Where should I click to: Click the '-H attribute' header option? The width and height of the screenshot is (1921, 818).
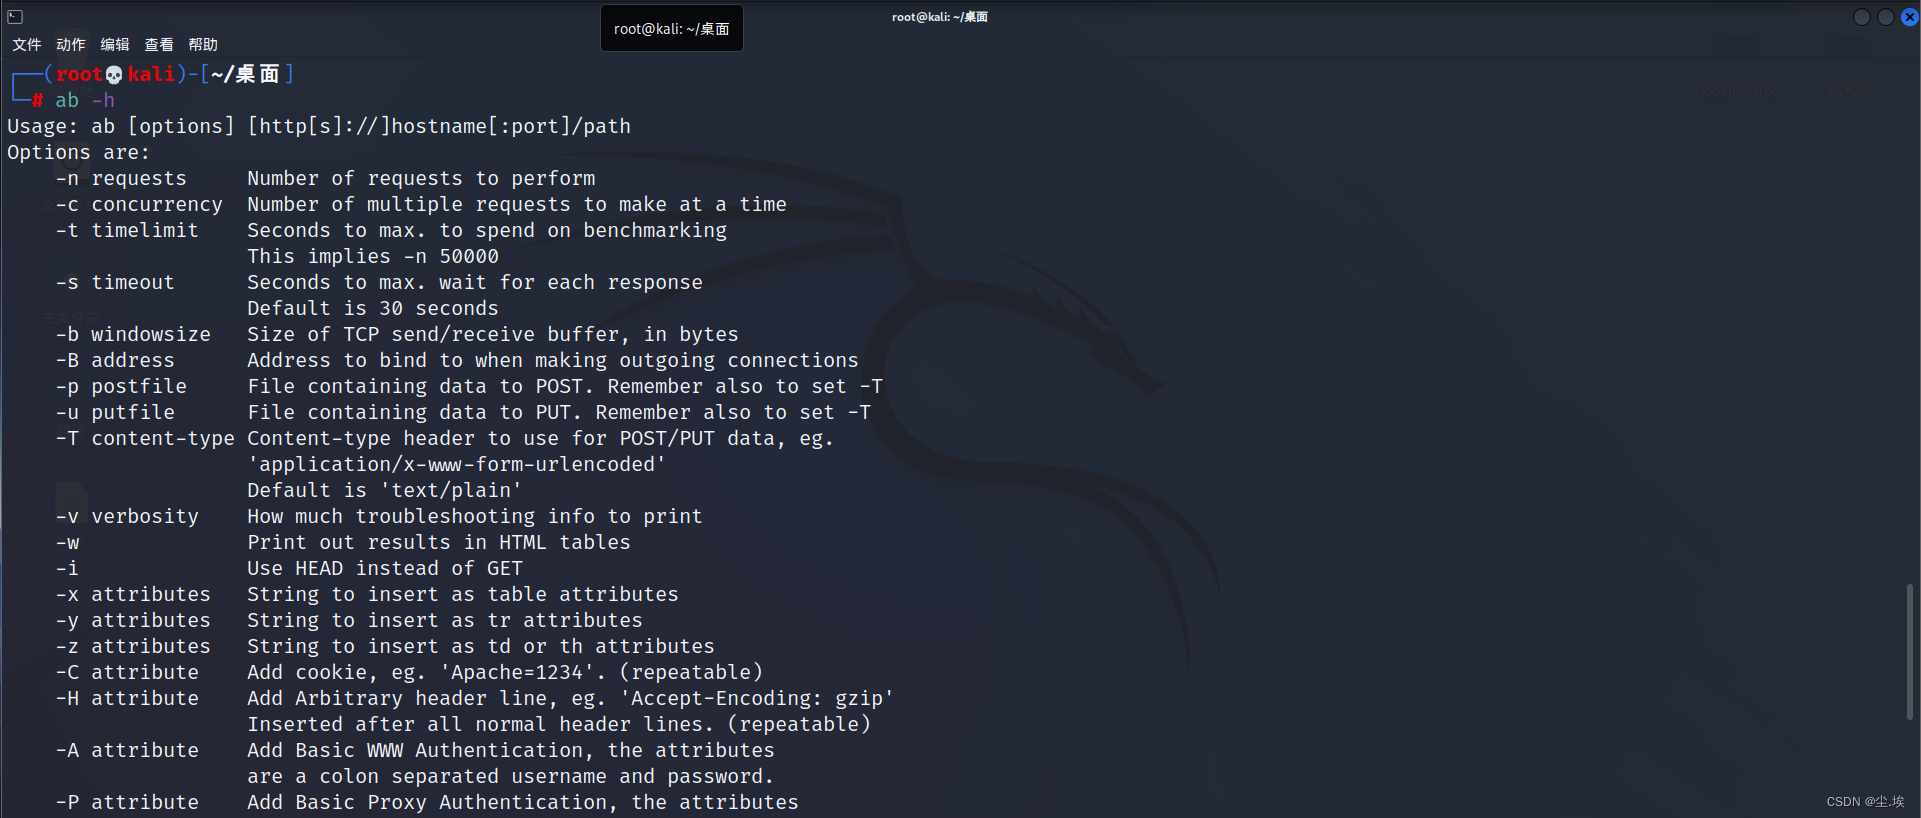click(475, 698)
